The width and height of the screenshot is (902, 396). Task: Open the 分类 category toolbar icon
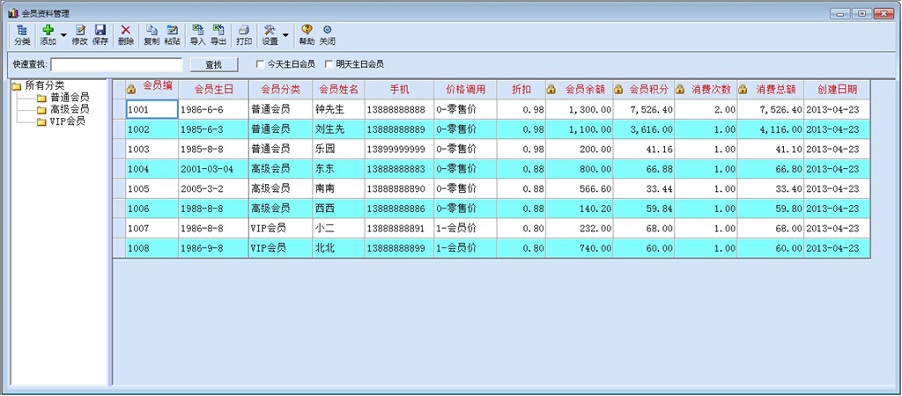pyautogui.click(x=22, y=35)
